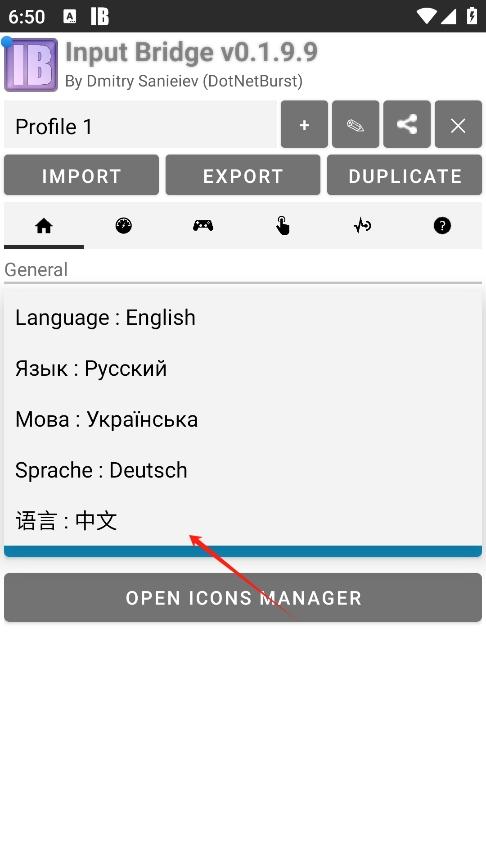Image resolution: width=486 pixels, height=865 pixels.
Task: Choose Мова : Українська option
Action: coord(243,419)
